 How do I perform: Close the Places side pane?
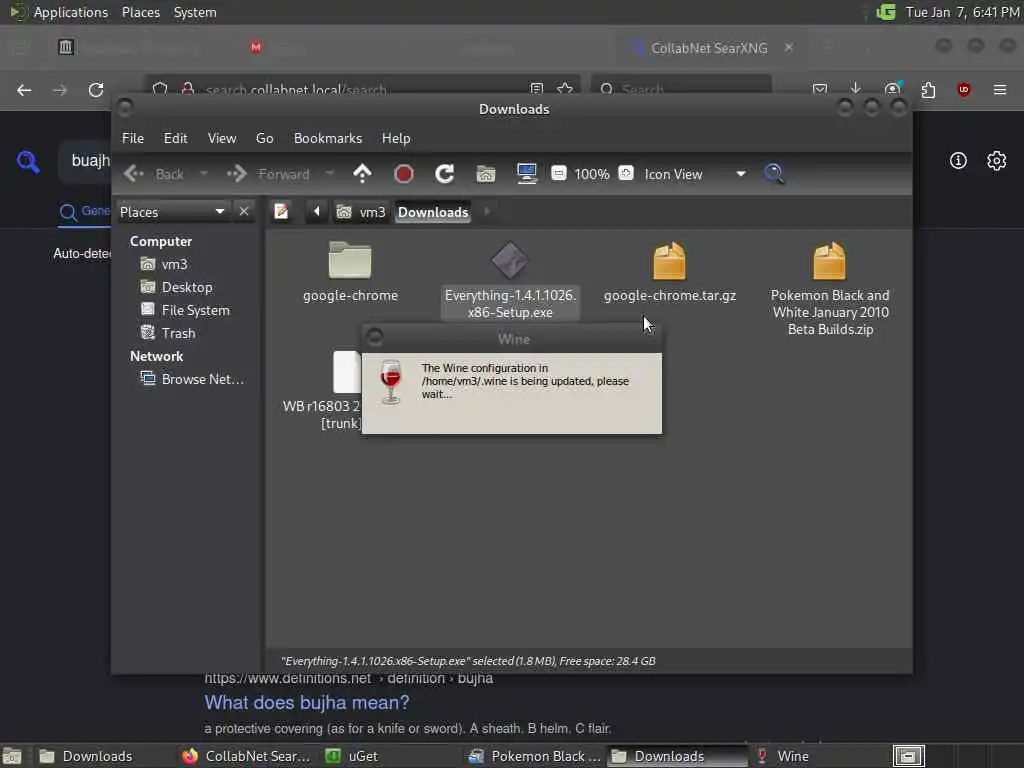pyautogui.click(x=244, y=212)
